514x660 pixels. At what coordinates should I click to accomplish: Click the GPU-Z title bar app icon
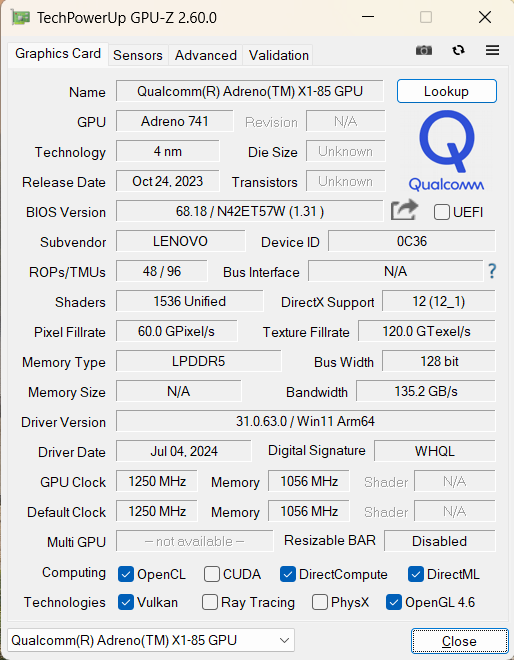(20, 18)
